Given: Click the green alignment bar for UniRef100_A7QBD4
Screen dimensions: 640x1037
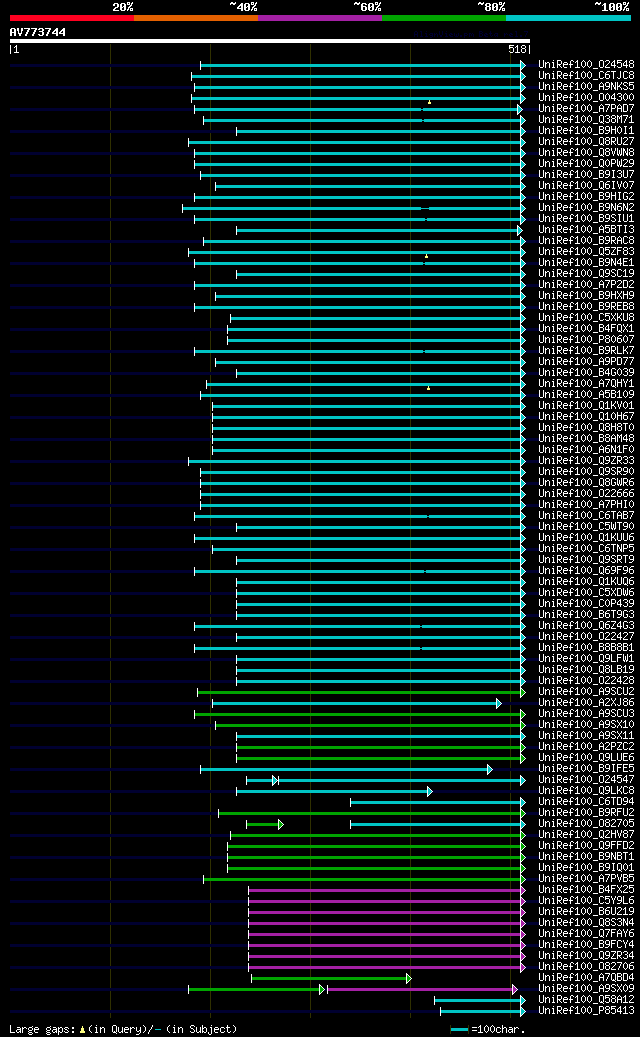Looking at the screenshot, I should tap(331, 978).
